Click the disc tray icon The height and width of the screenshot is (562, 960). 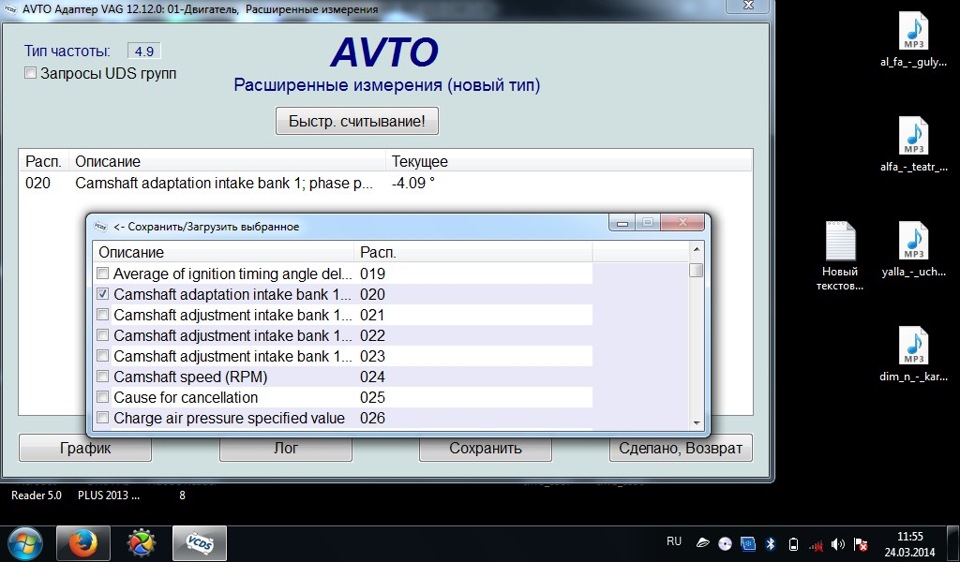pos(726,544)
